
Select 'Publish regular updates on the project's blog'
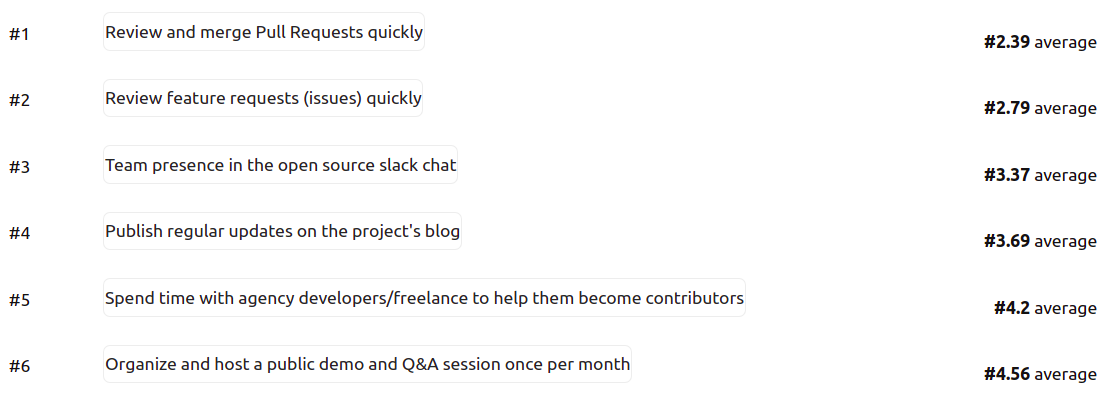(x=282, y=231)
